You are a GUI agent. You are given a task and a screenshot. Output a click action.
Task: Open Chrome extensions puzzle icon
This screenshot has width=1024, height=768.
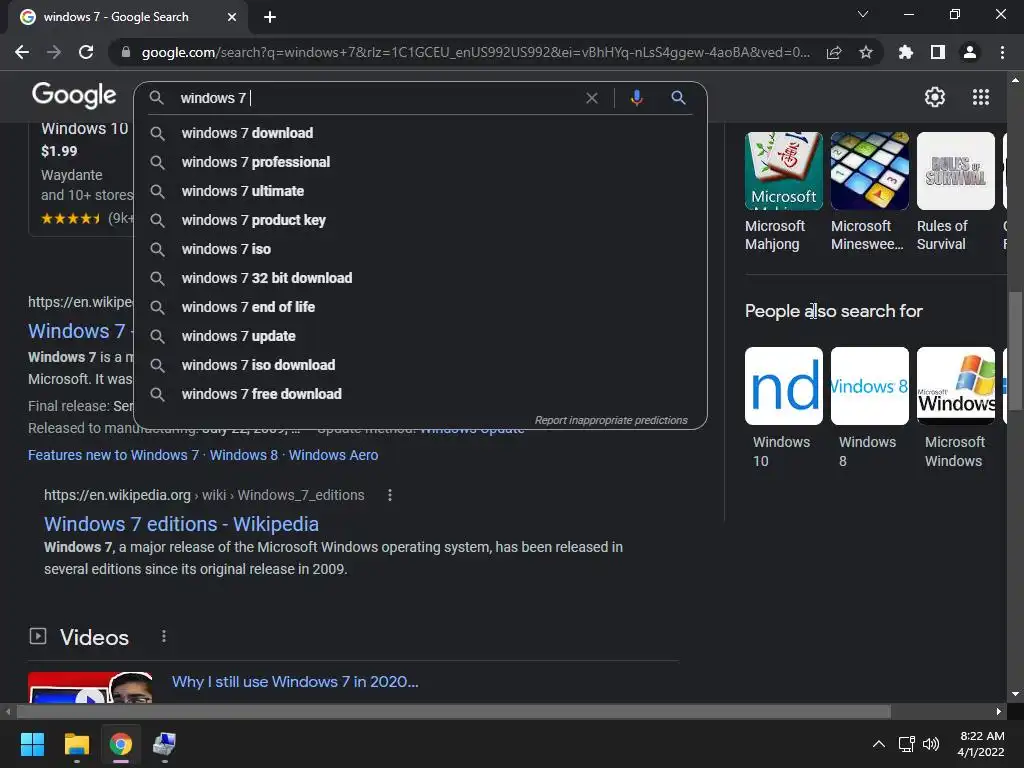(906, 52)
